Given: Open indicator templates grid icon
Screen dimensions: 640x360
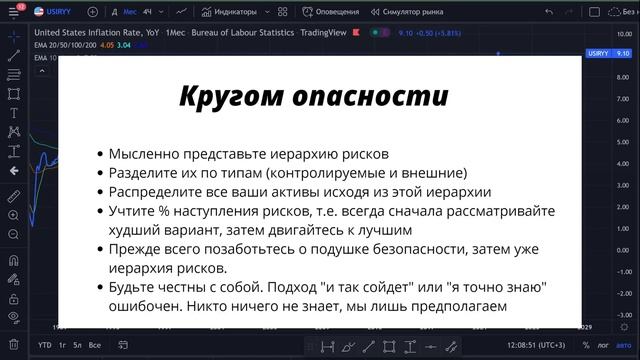Looking at the screenshot, I should click(282, 12).
